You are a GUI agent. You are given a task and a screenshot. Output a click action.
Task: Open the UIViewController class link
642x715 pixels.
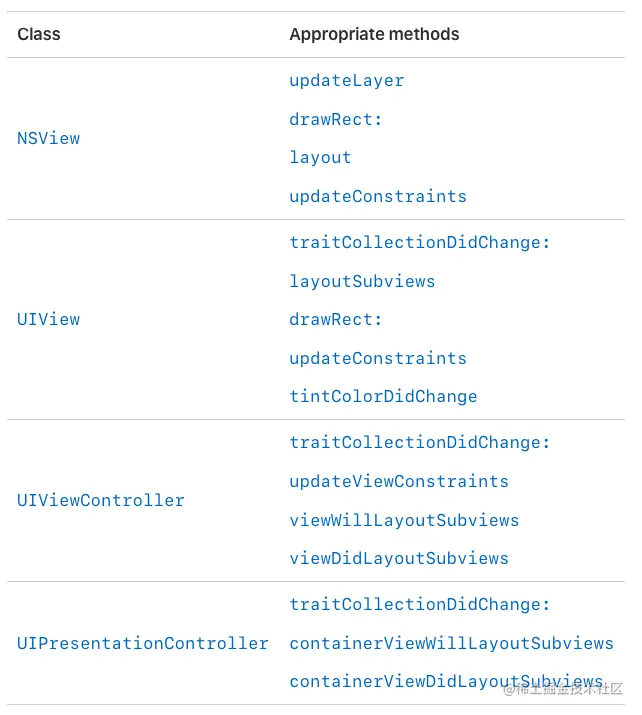(x=101, y=500)
